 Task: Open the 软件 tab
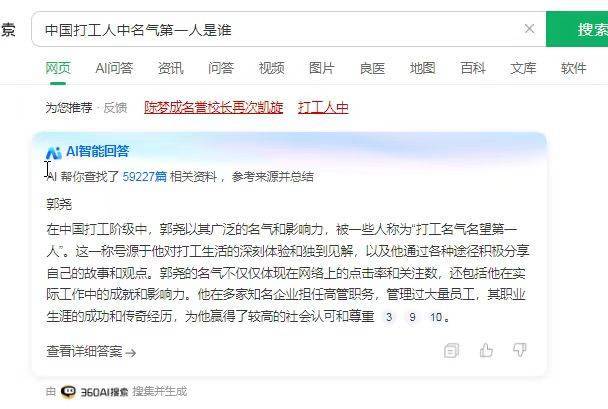573,68
